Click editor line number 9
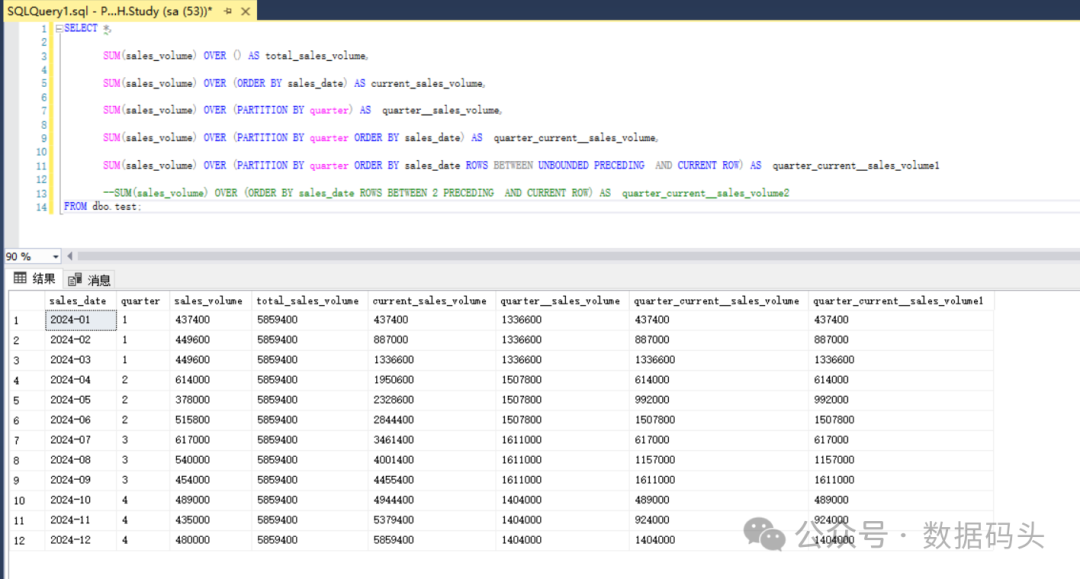This screenshot has height=579, width=1080. pyautogui.click(x=43, y=138)
